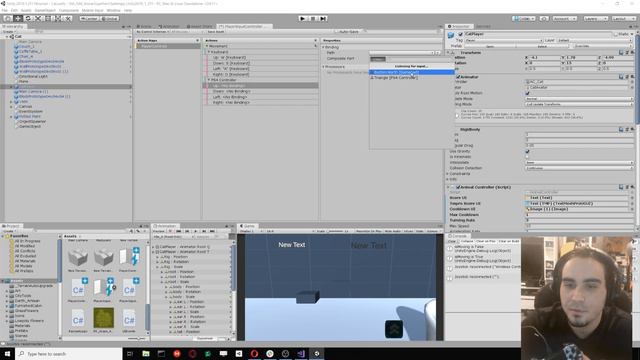Screen dimensions: 640x360
Task: Switch to the Scene tab
Action: [144, 27]
